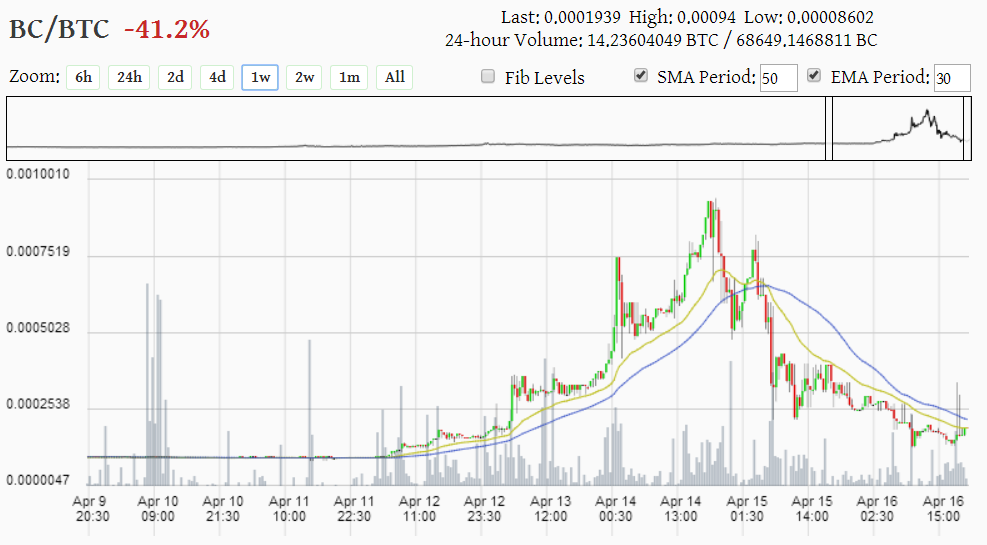Click the 24-hour Volume text
987x545 pixels.
(x=661, y=40)
